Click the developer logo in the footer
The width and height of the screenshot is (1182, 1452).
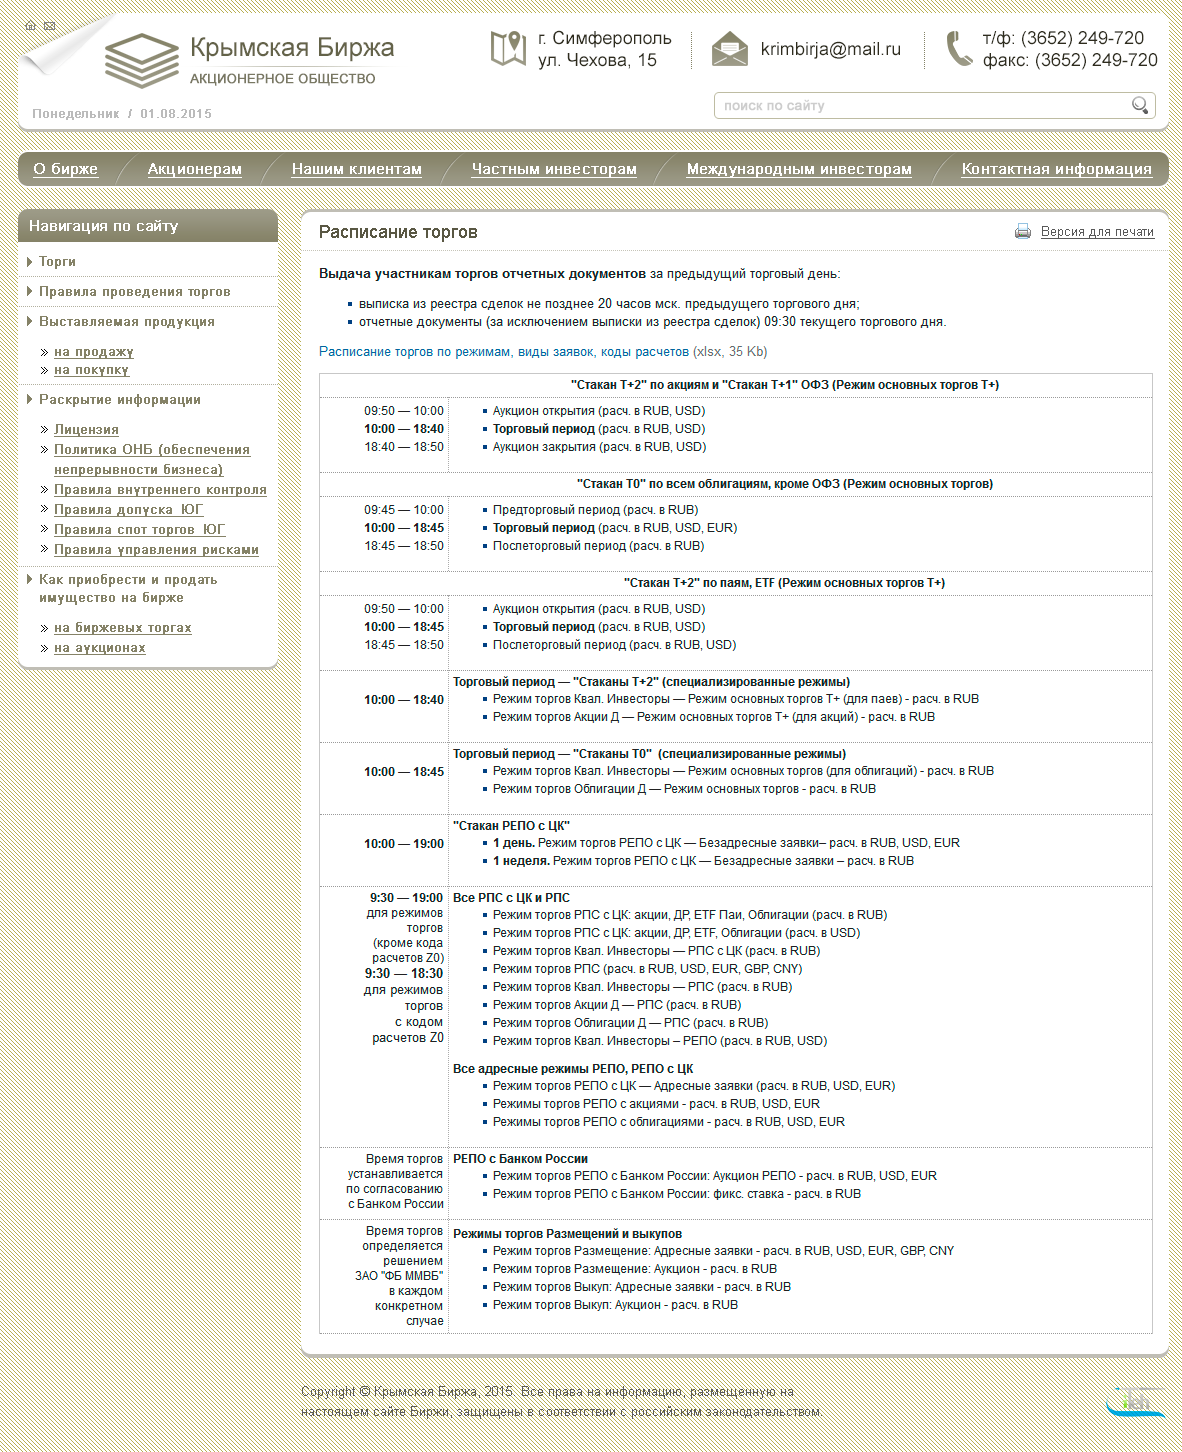tap(1135, 1402)
